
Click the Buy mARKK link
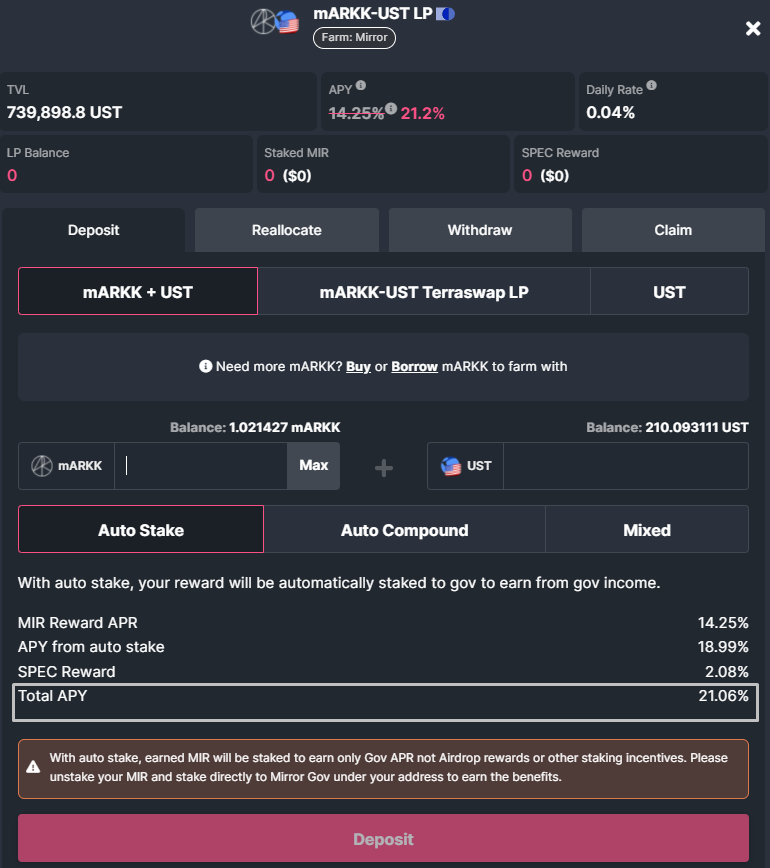click(x=358, y=367)
